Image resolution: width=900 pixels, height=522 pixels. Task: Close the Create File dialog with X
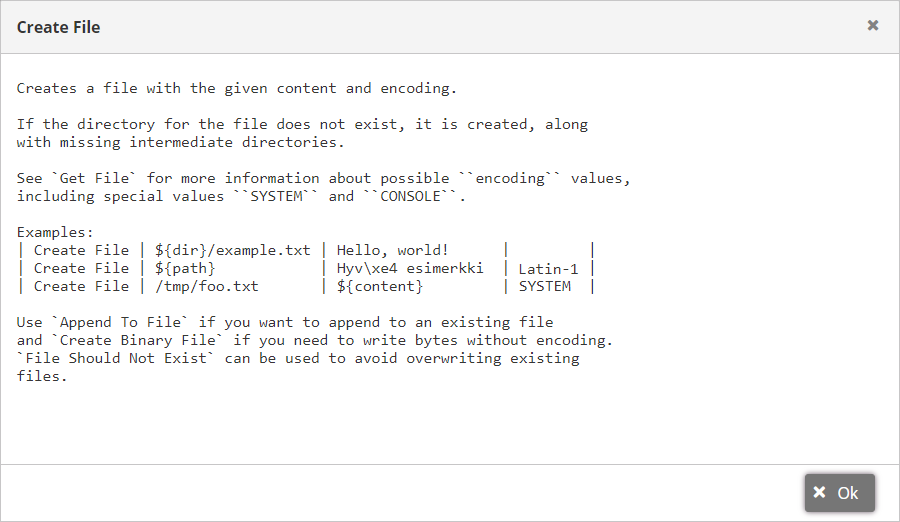(872, 25)
